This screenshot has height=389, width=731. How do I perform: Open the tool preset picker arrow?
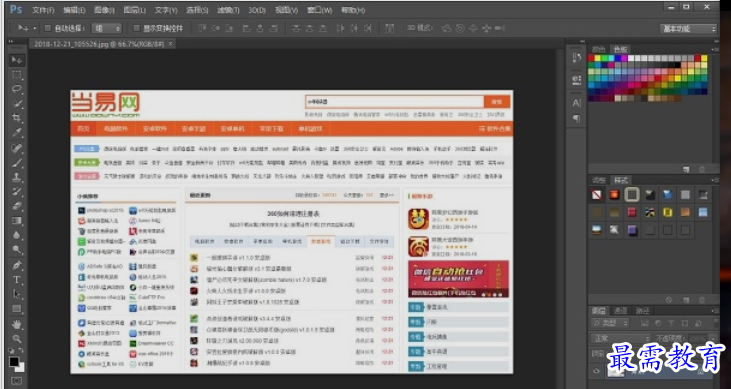(x=34, y=28)
